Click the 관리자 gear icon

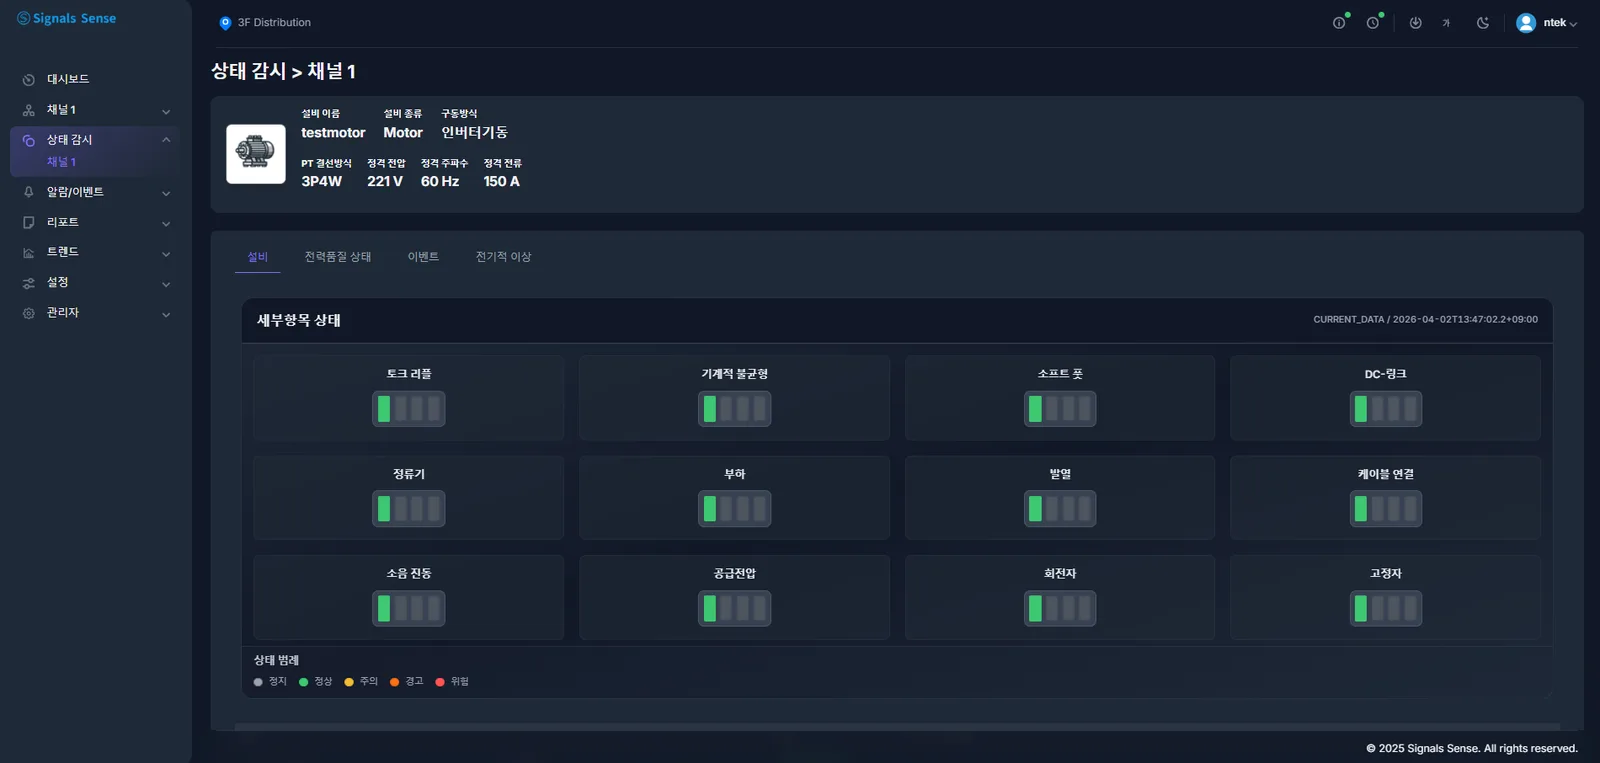tap(29, 313)
